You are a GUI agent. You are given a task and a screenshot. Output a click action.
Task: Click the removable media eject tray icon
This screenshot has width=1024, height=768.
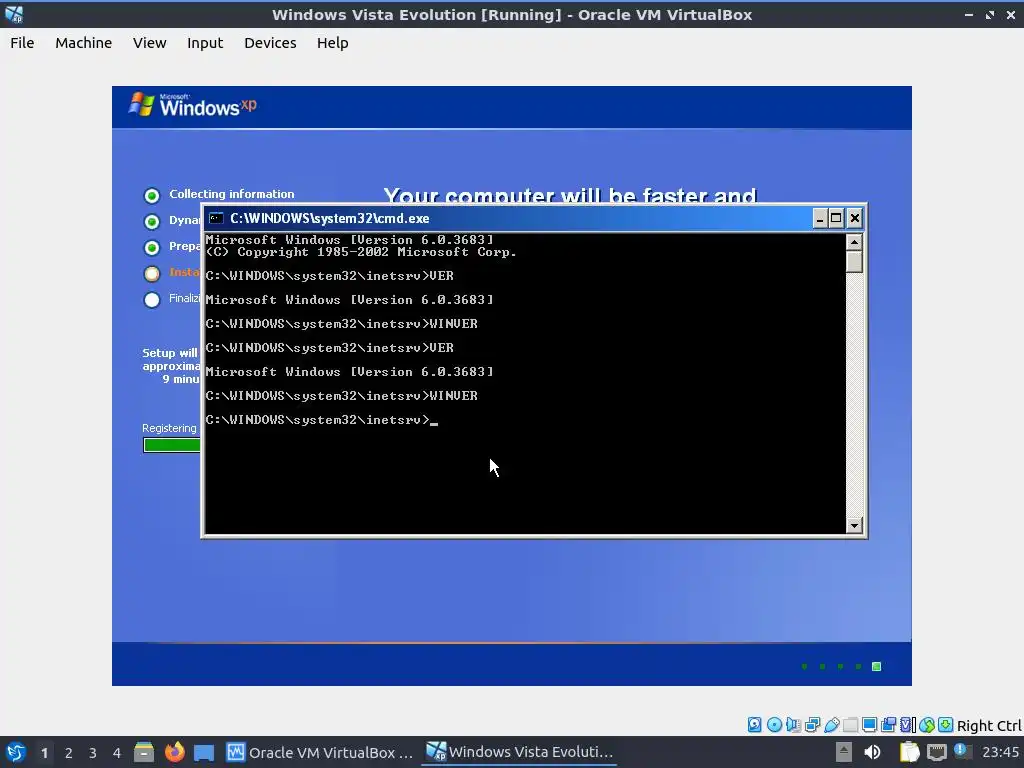click(x=844, y=752)
